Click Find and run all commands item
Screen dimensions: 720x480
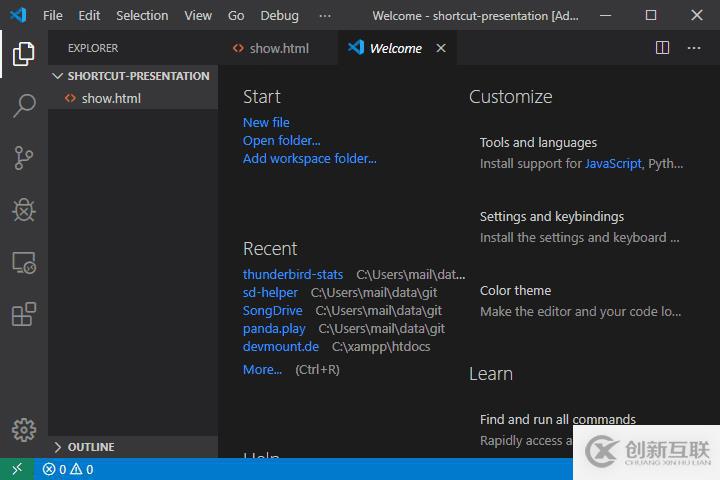tap(557, 419)
